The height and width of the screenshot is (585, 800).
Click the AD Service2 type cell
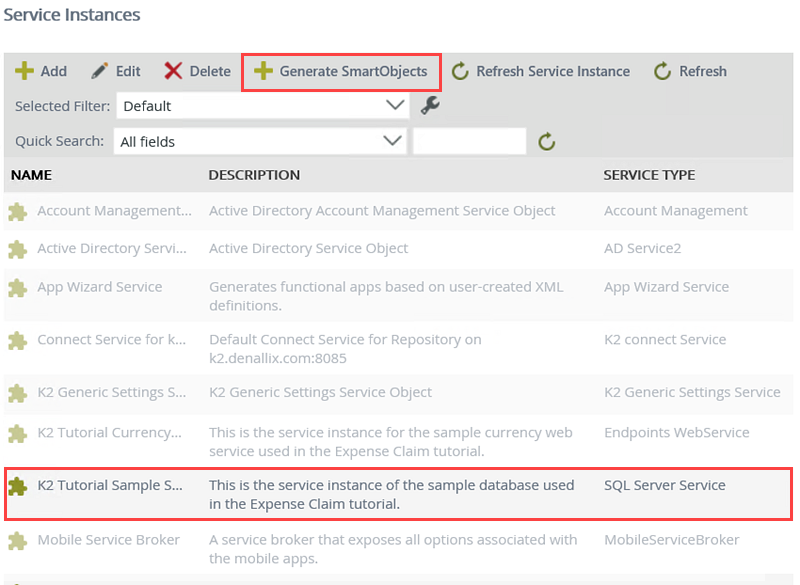pyautogui.click(x=642, y=248)
